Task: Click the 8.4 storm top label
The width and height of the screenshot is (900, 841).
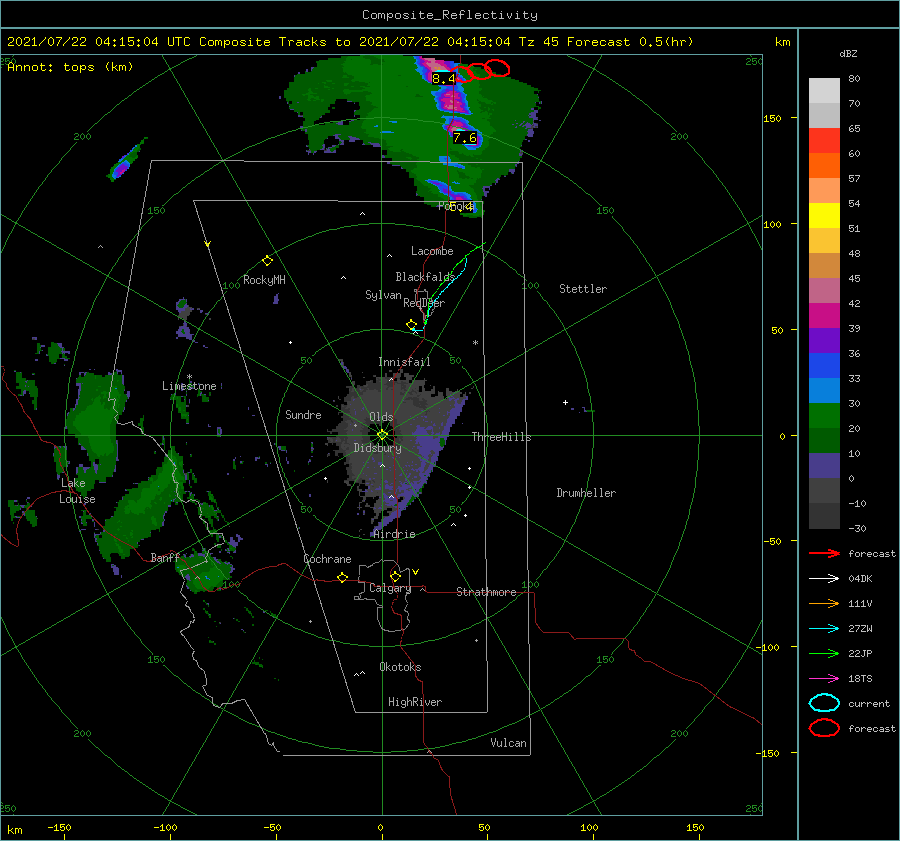Action: 443,79
